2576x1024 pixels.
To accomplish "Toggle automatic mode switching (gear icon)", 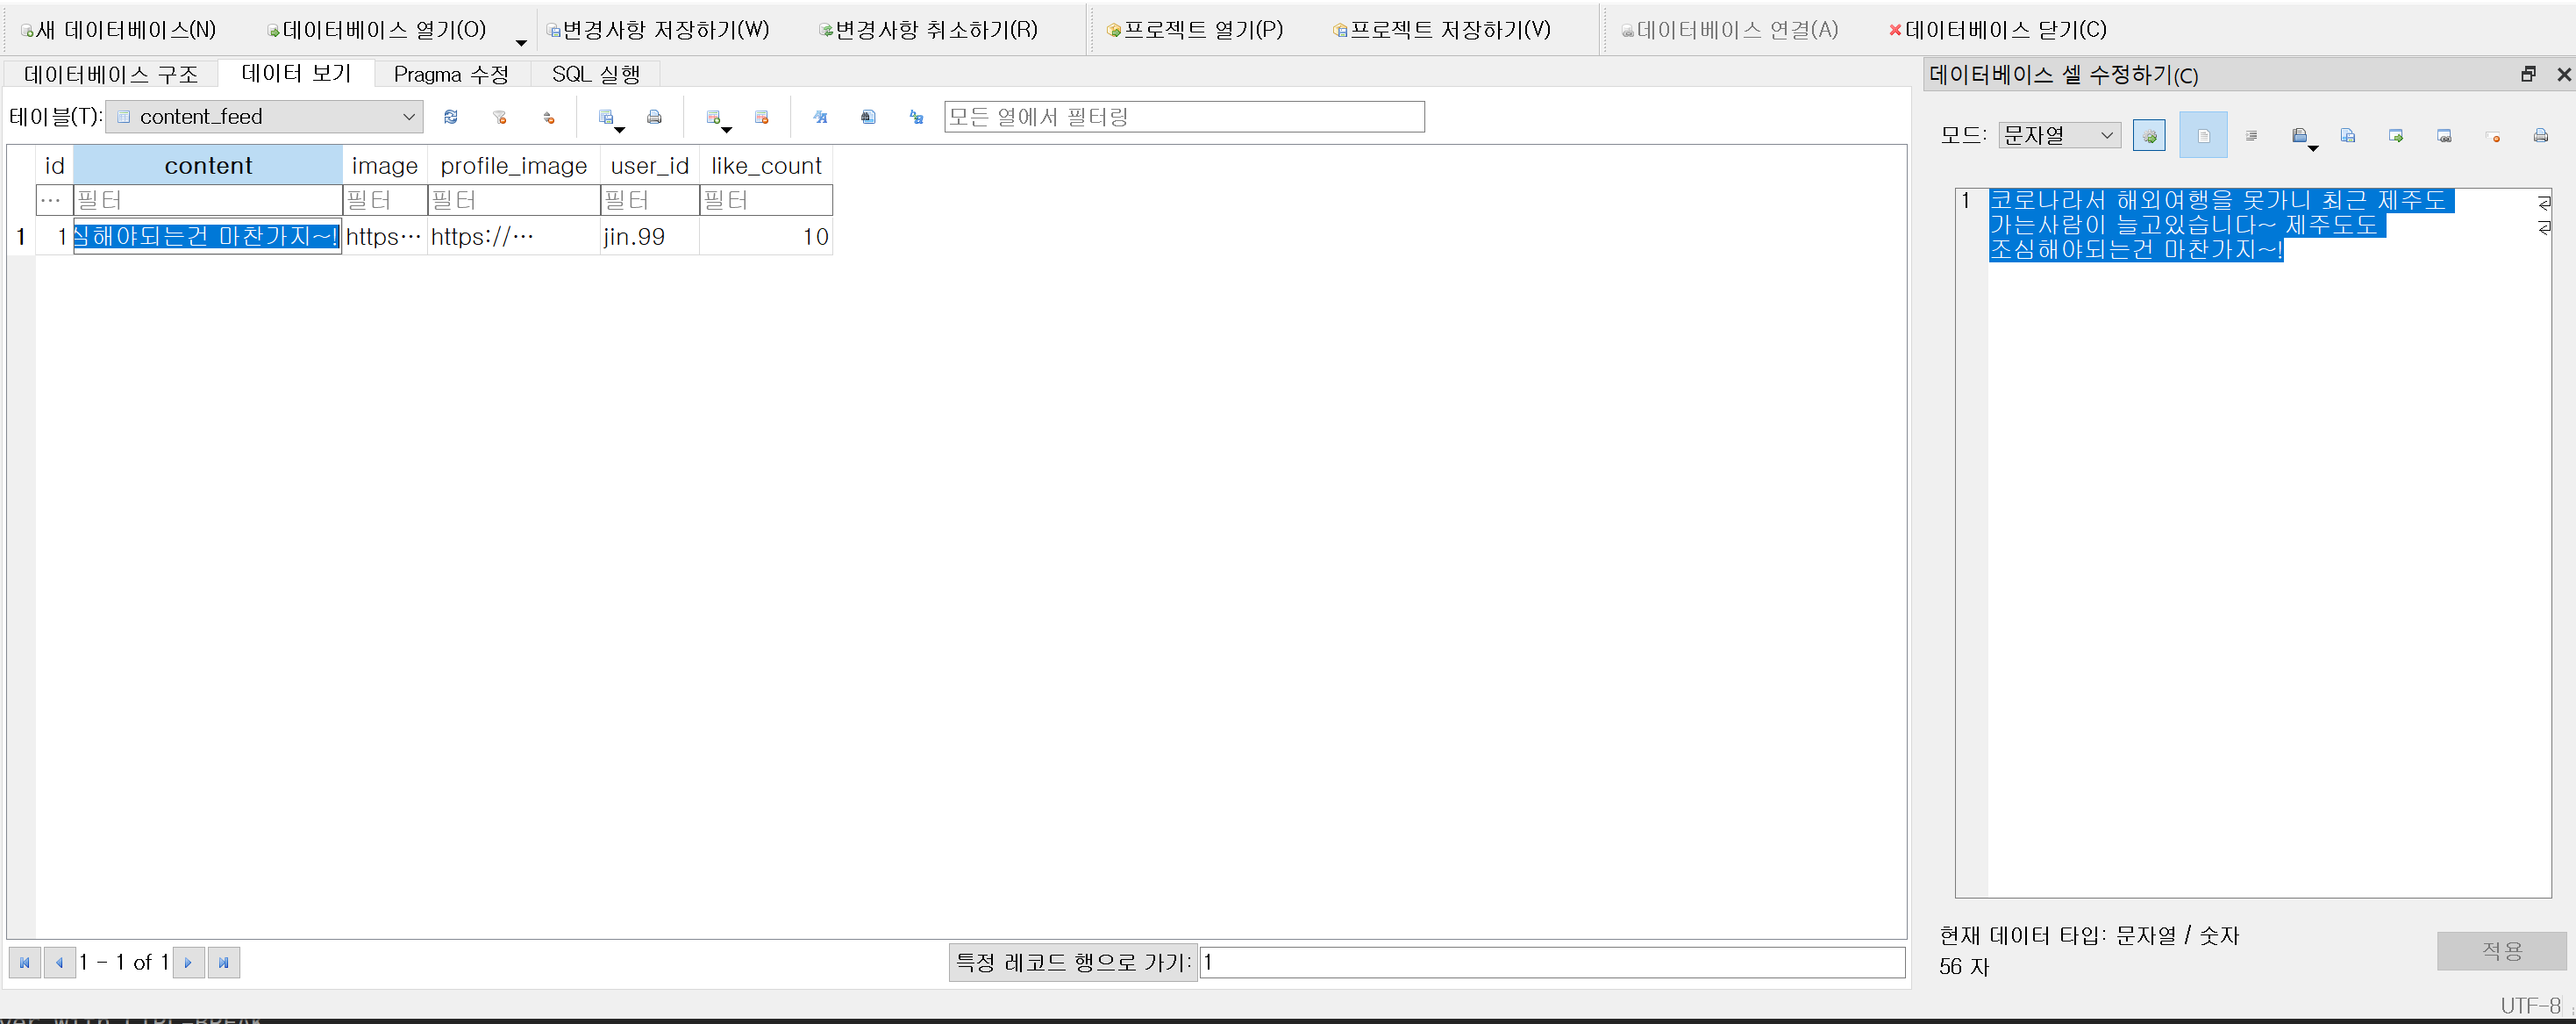I will coord(2149,136).
